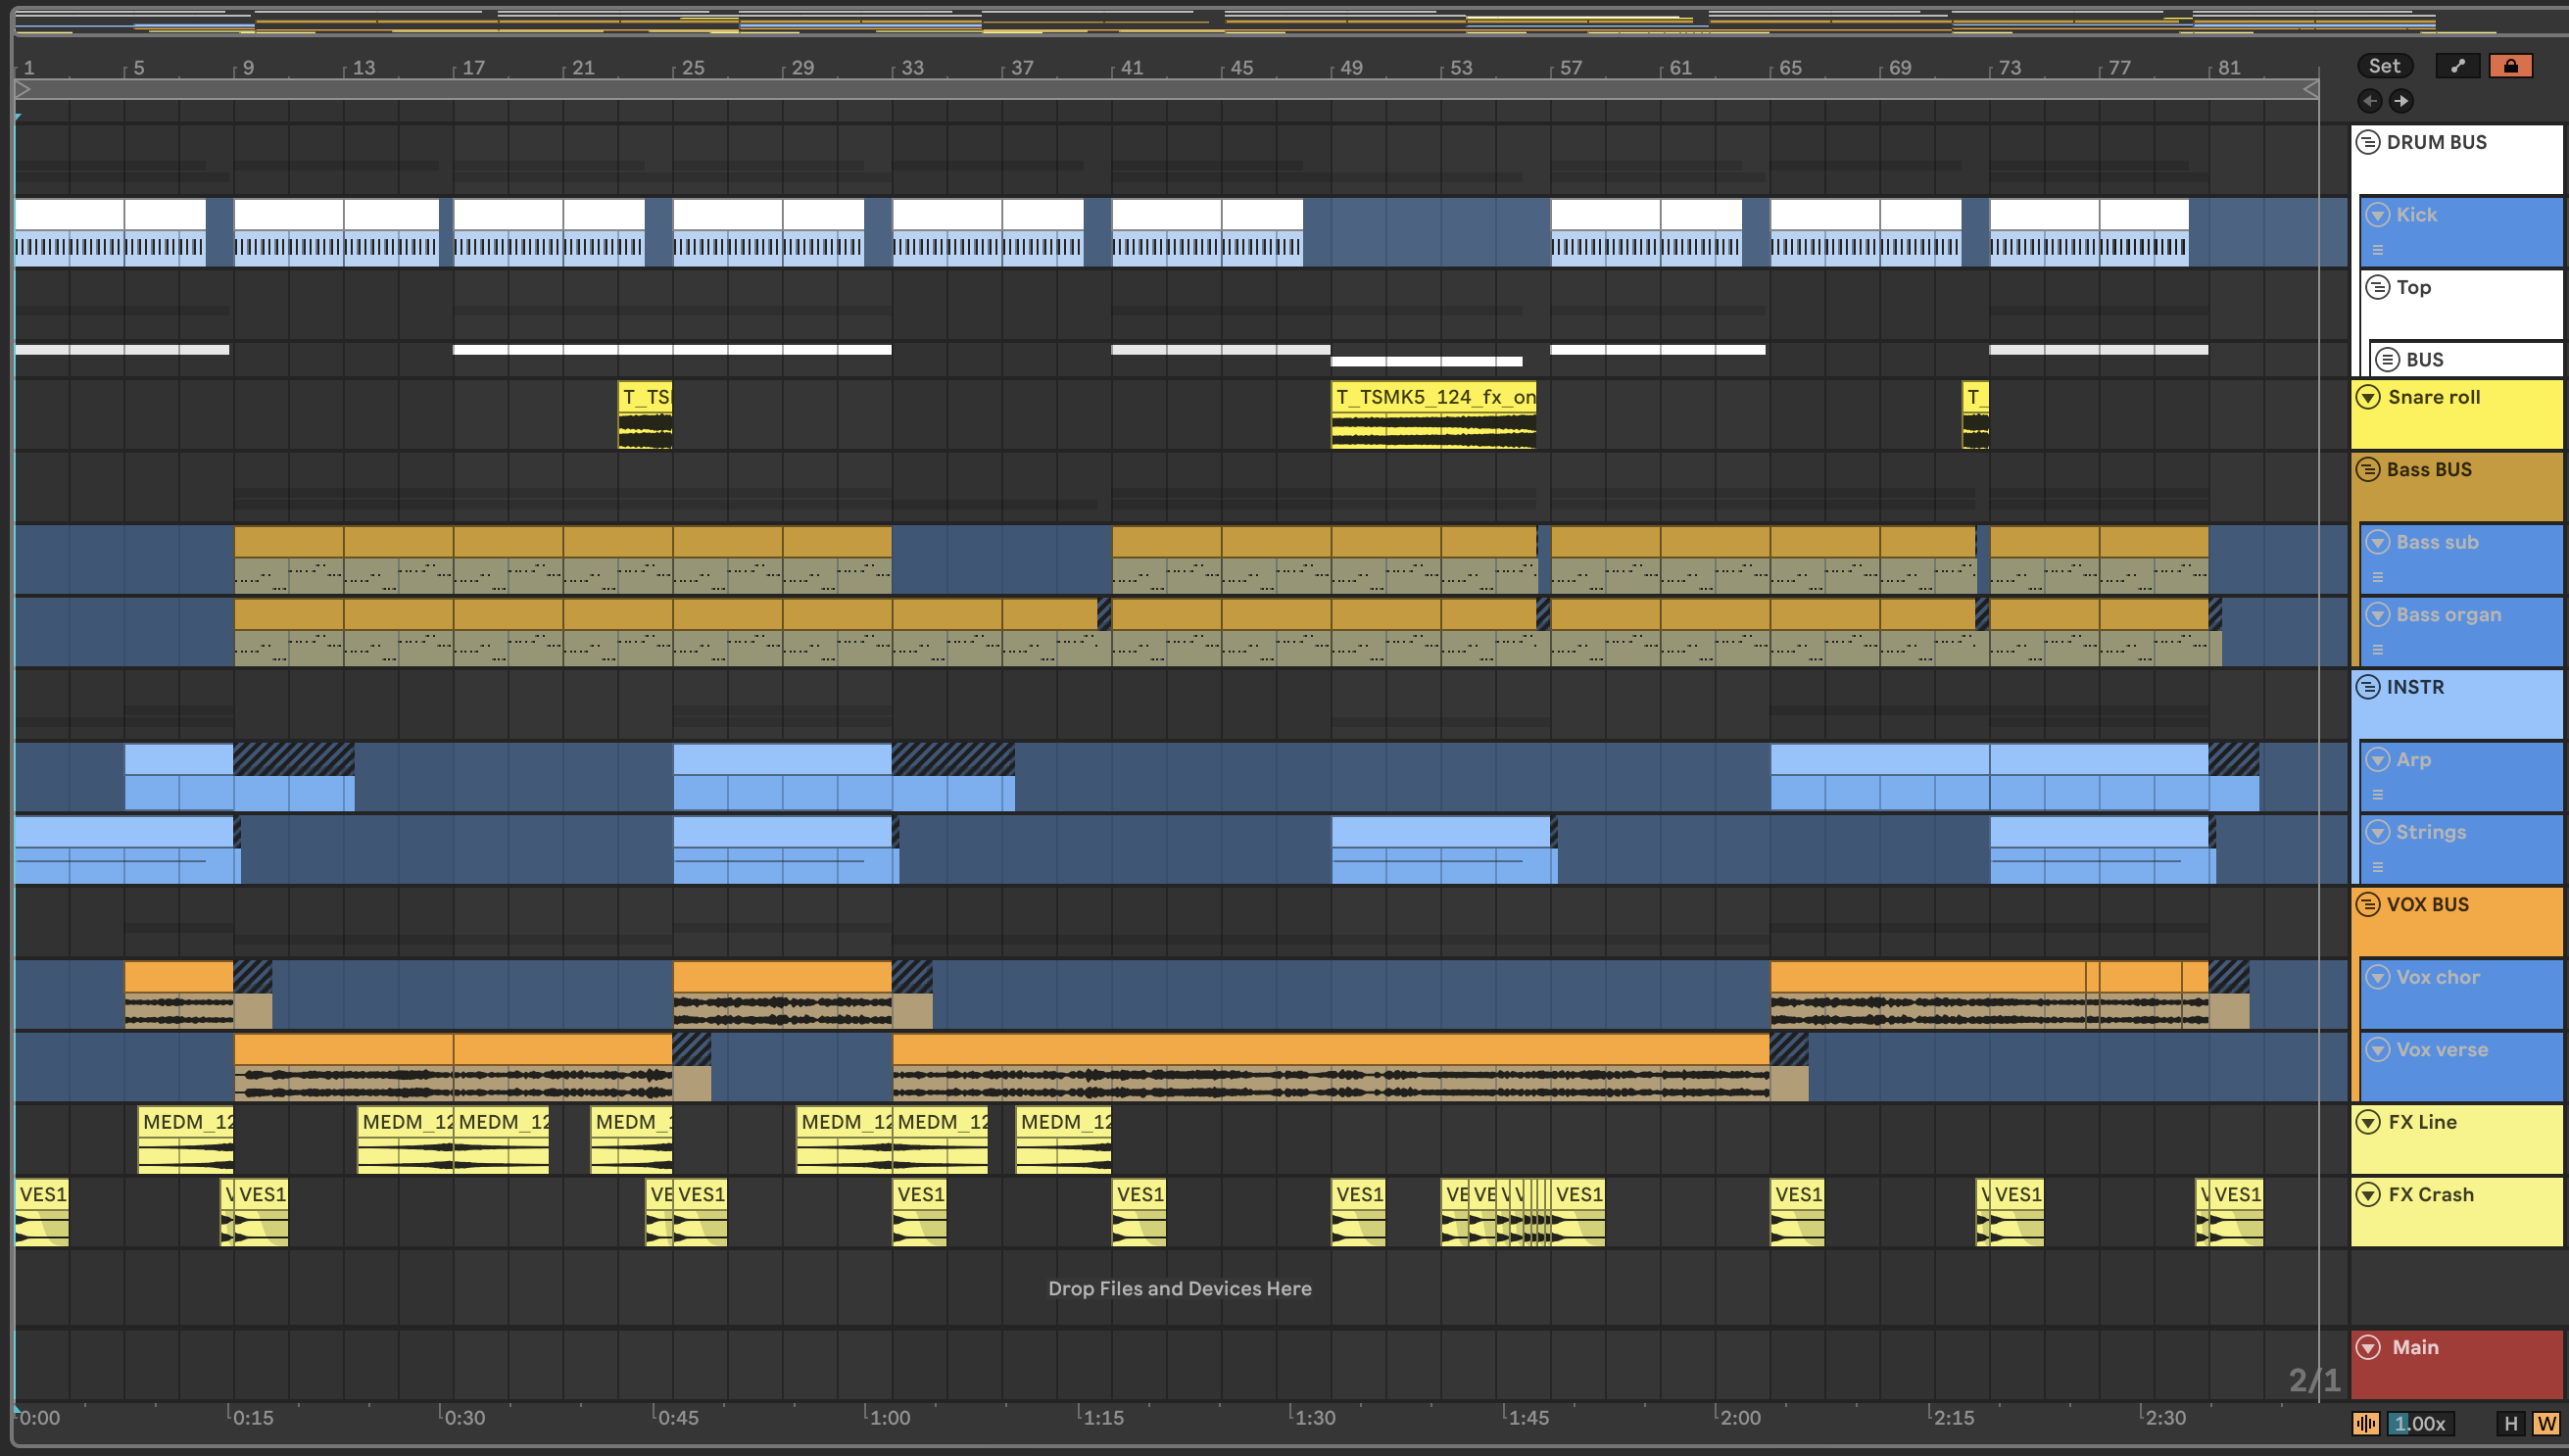
Task: Unfold the Vox chor track
Action: click(x=2378, y=977)
